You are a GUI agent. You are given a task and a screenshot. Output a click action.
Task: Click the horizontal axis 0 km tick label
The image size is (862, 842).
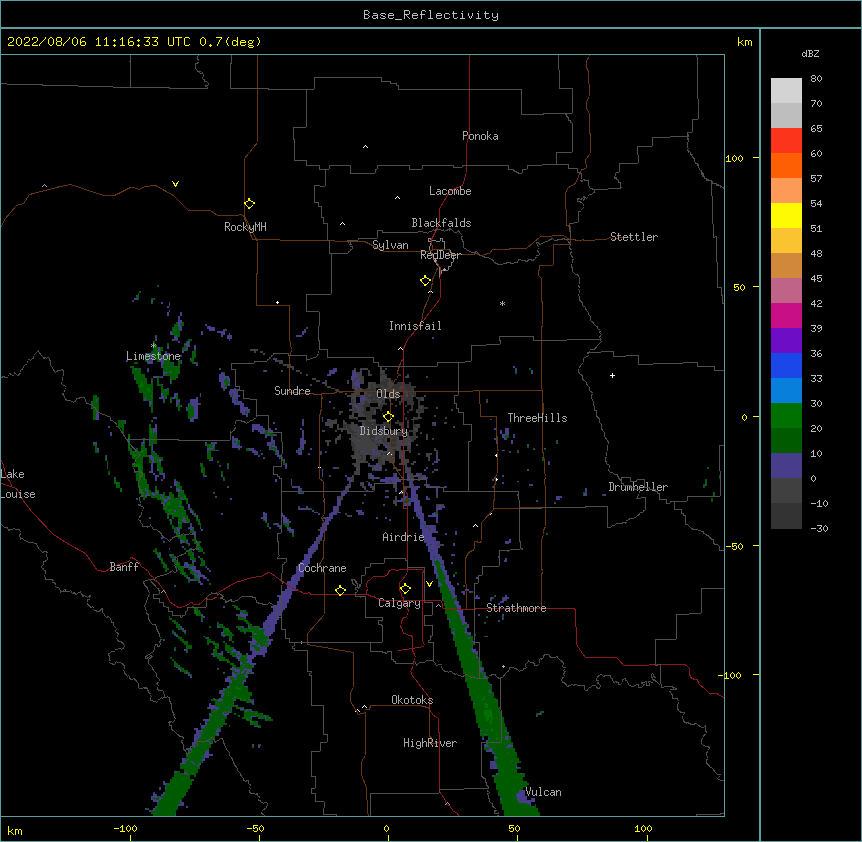pos(386,829)
